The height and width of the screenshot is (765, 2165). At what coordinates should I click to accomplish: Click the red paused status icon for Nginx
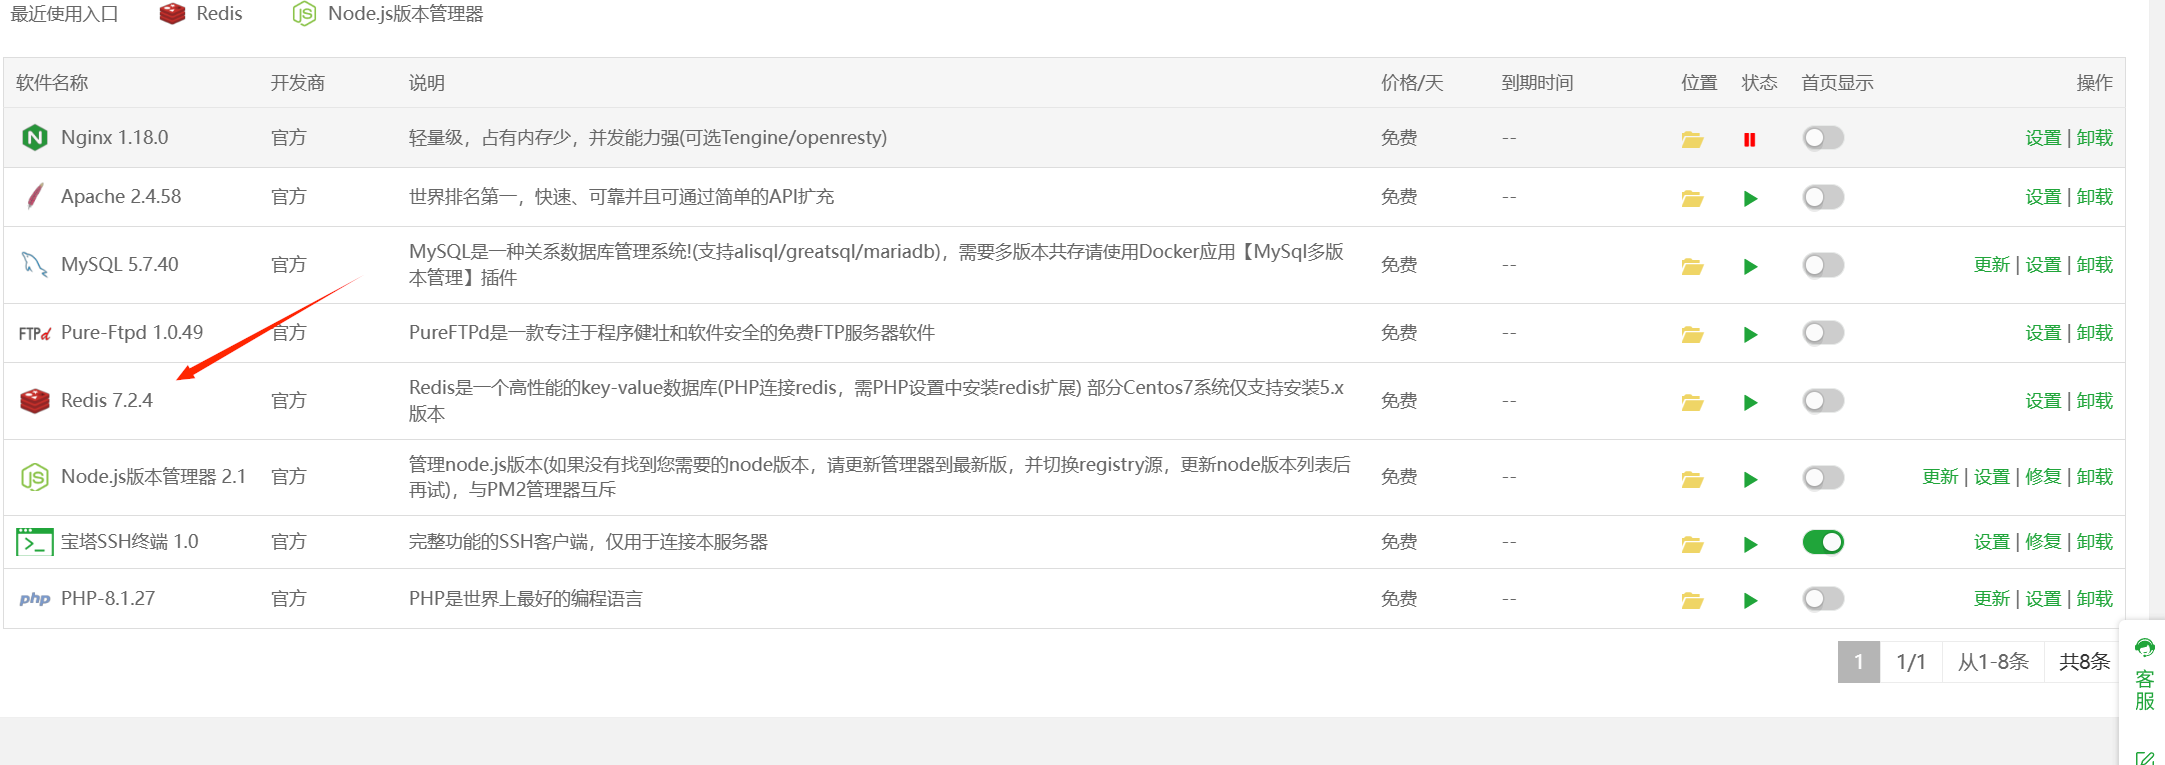(1749, 139)
